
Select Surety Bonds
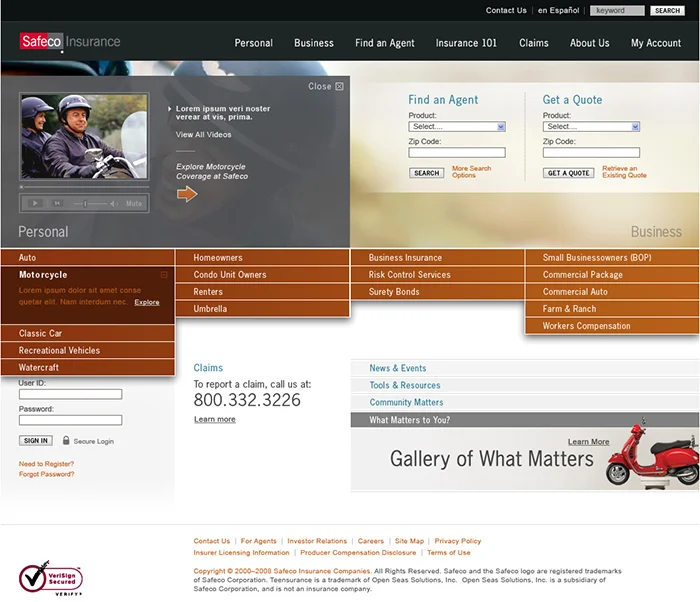(438, 292)
